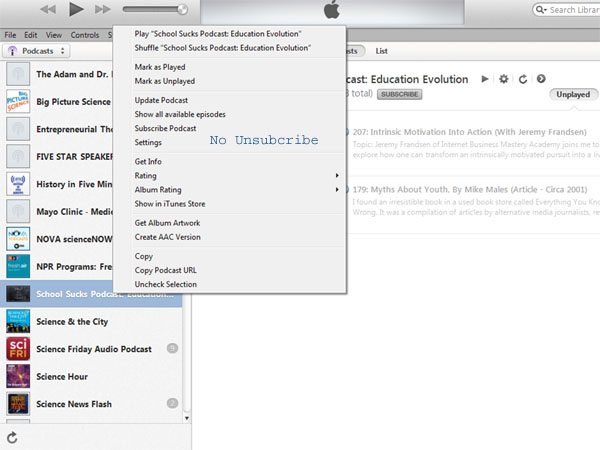Click the NOVA scienceNOW artwork thumbnail
The width and height of the screenshot is (600, 450).
[x=18, y=240]
